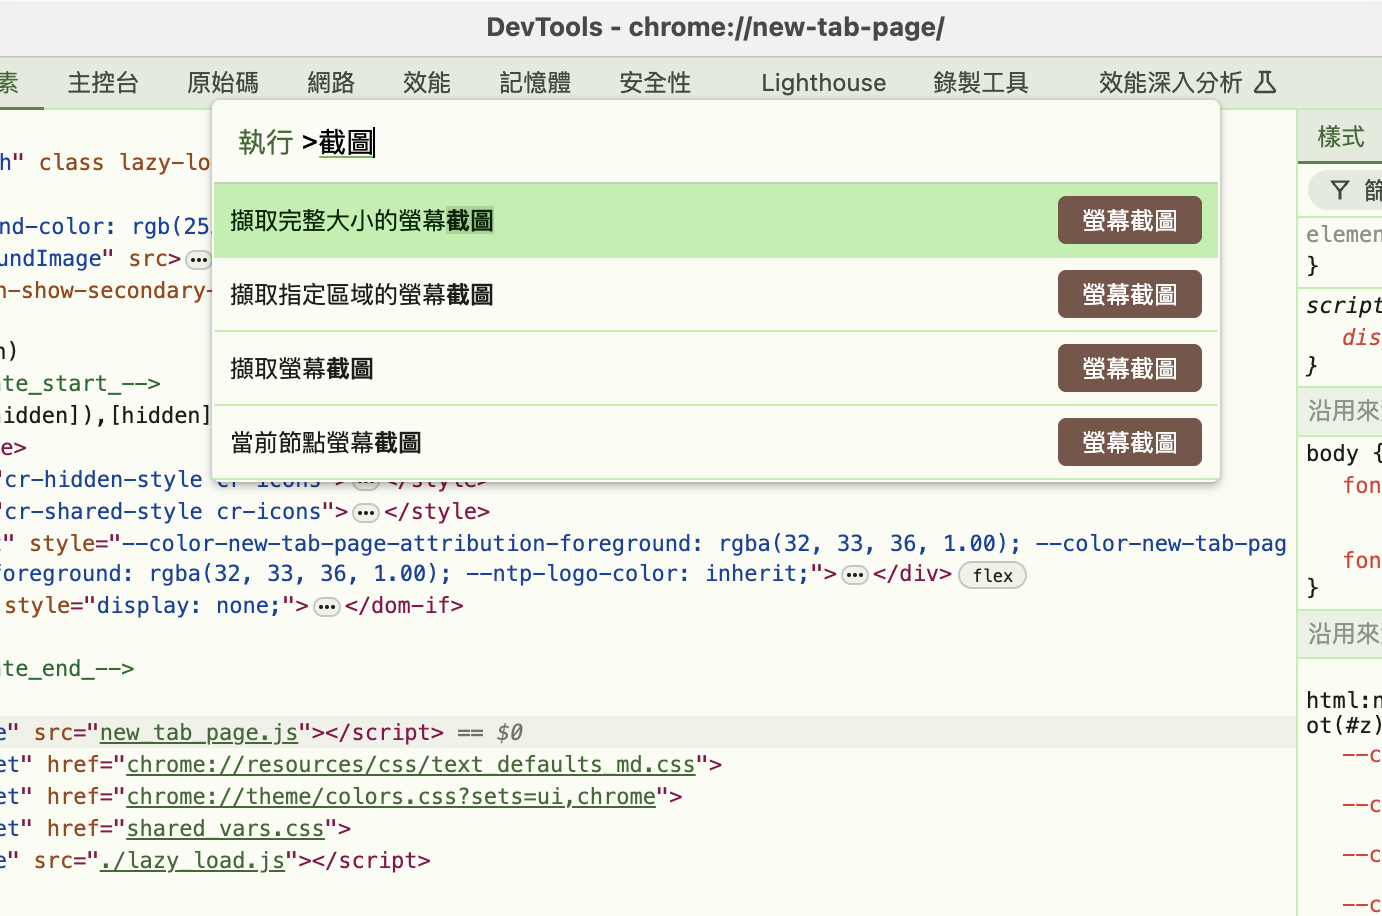This screenshot has width=1382, height=916.
Task: Open chrome://theme/colors.css link
Action: (x=391, y=796)
